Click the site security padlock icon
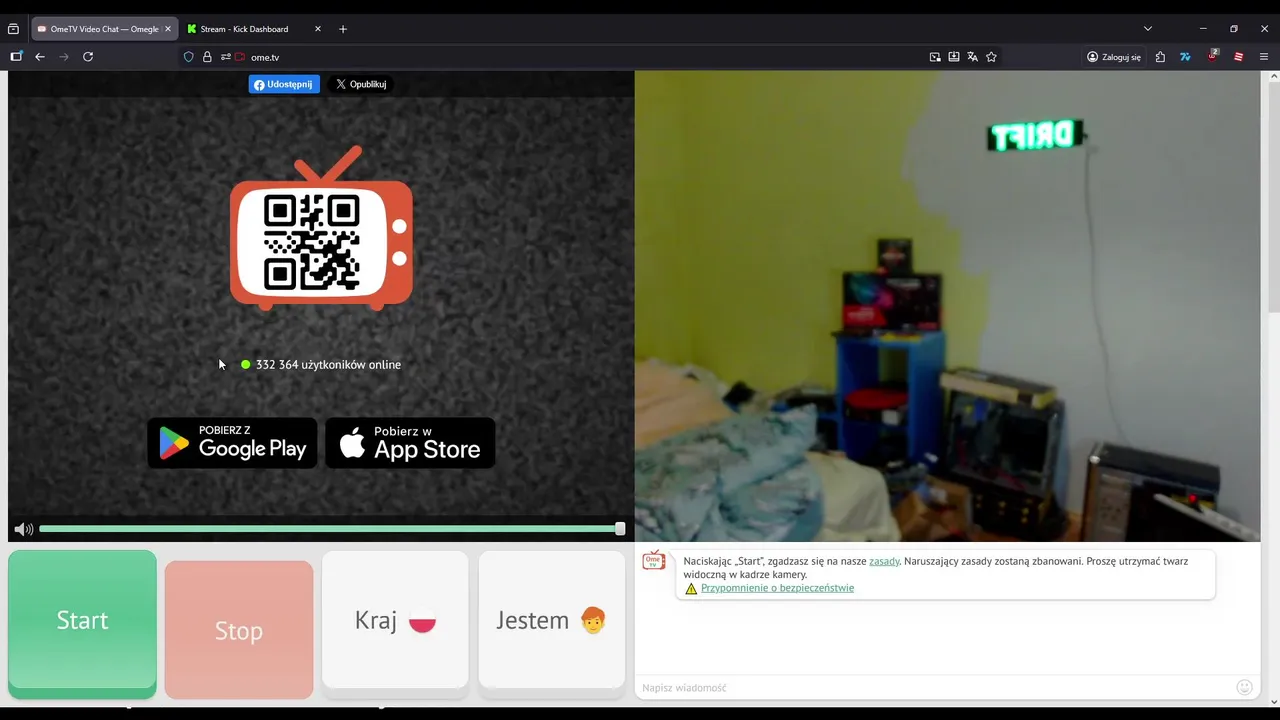 click(x=207, y=57)
